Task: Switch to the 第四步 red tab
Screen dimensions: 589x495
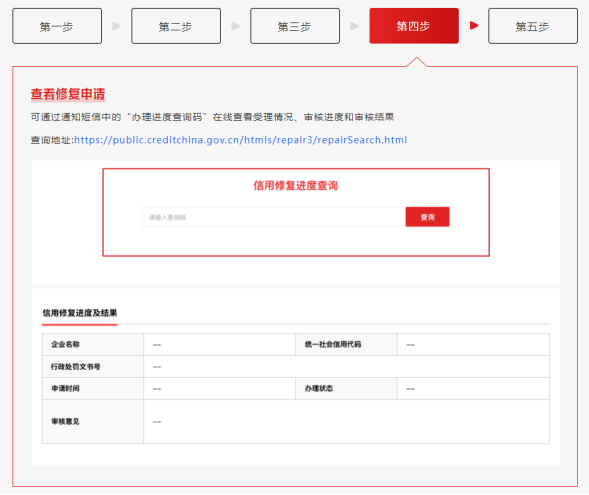Action: 414,26
